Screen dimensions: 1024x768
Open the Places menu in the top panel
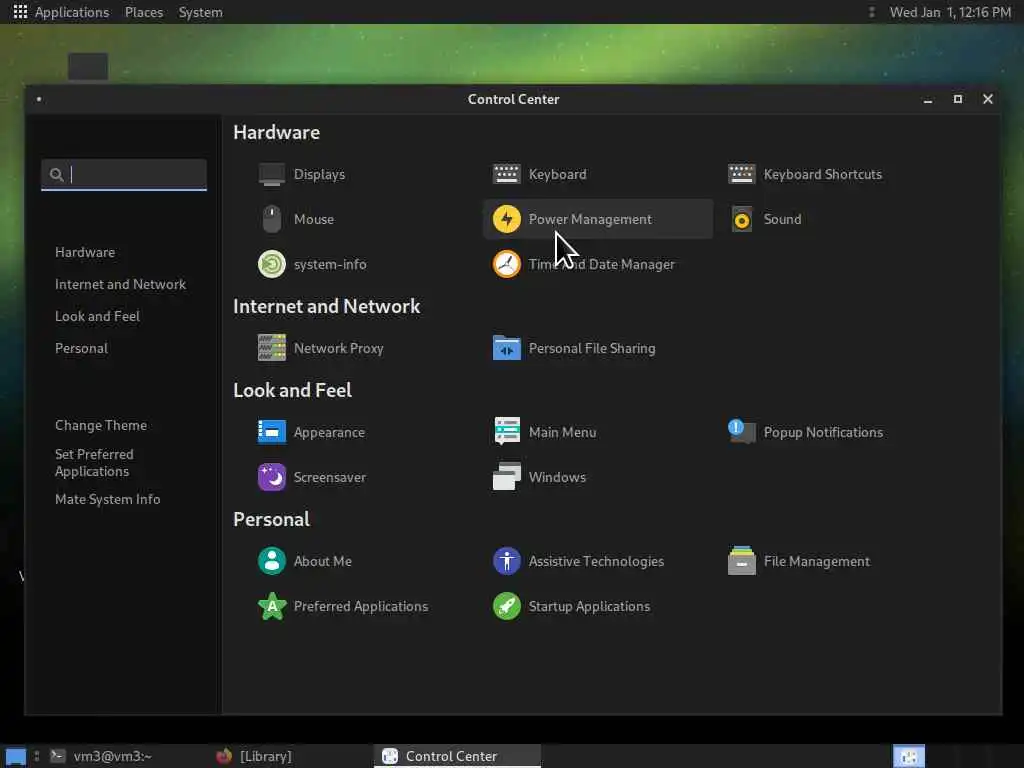(x=144, y=12)
